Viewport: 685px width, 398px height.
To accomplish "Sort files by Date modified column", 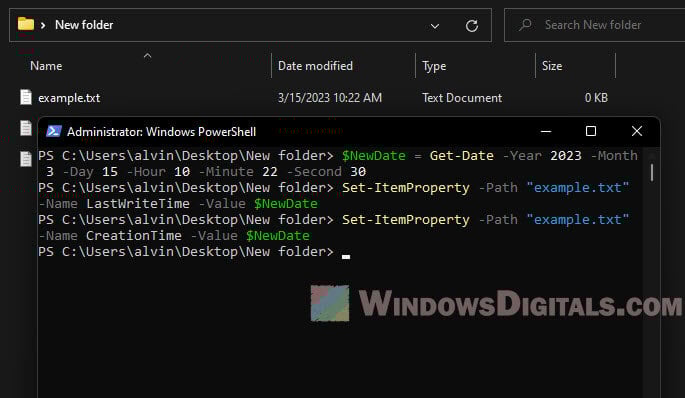I will (x=315, y=66).
